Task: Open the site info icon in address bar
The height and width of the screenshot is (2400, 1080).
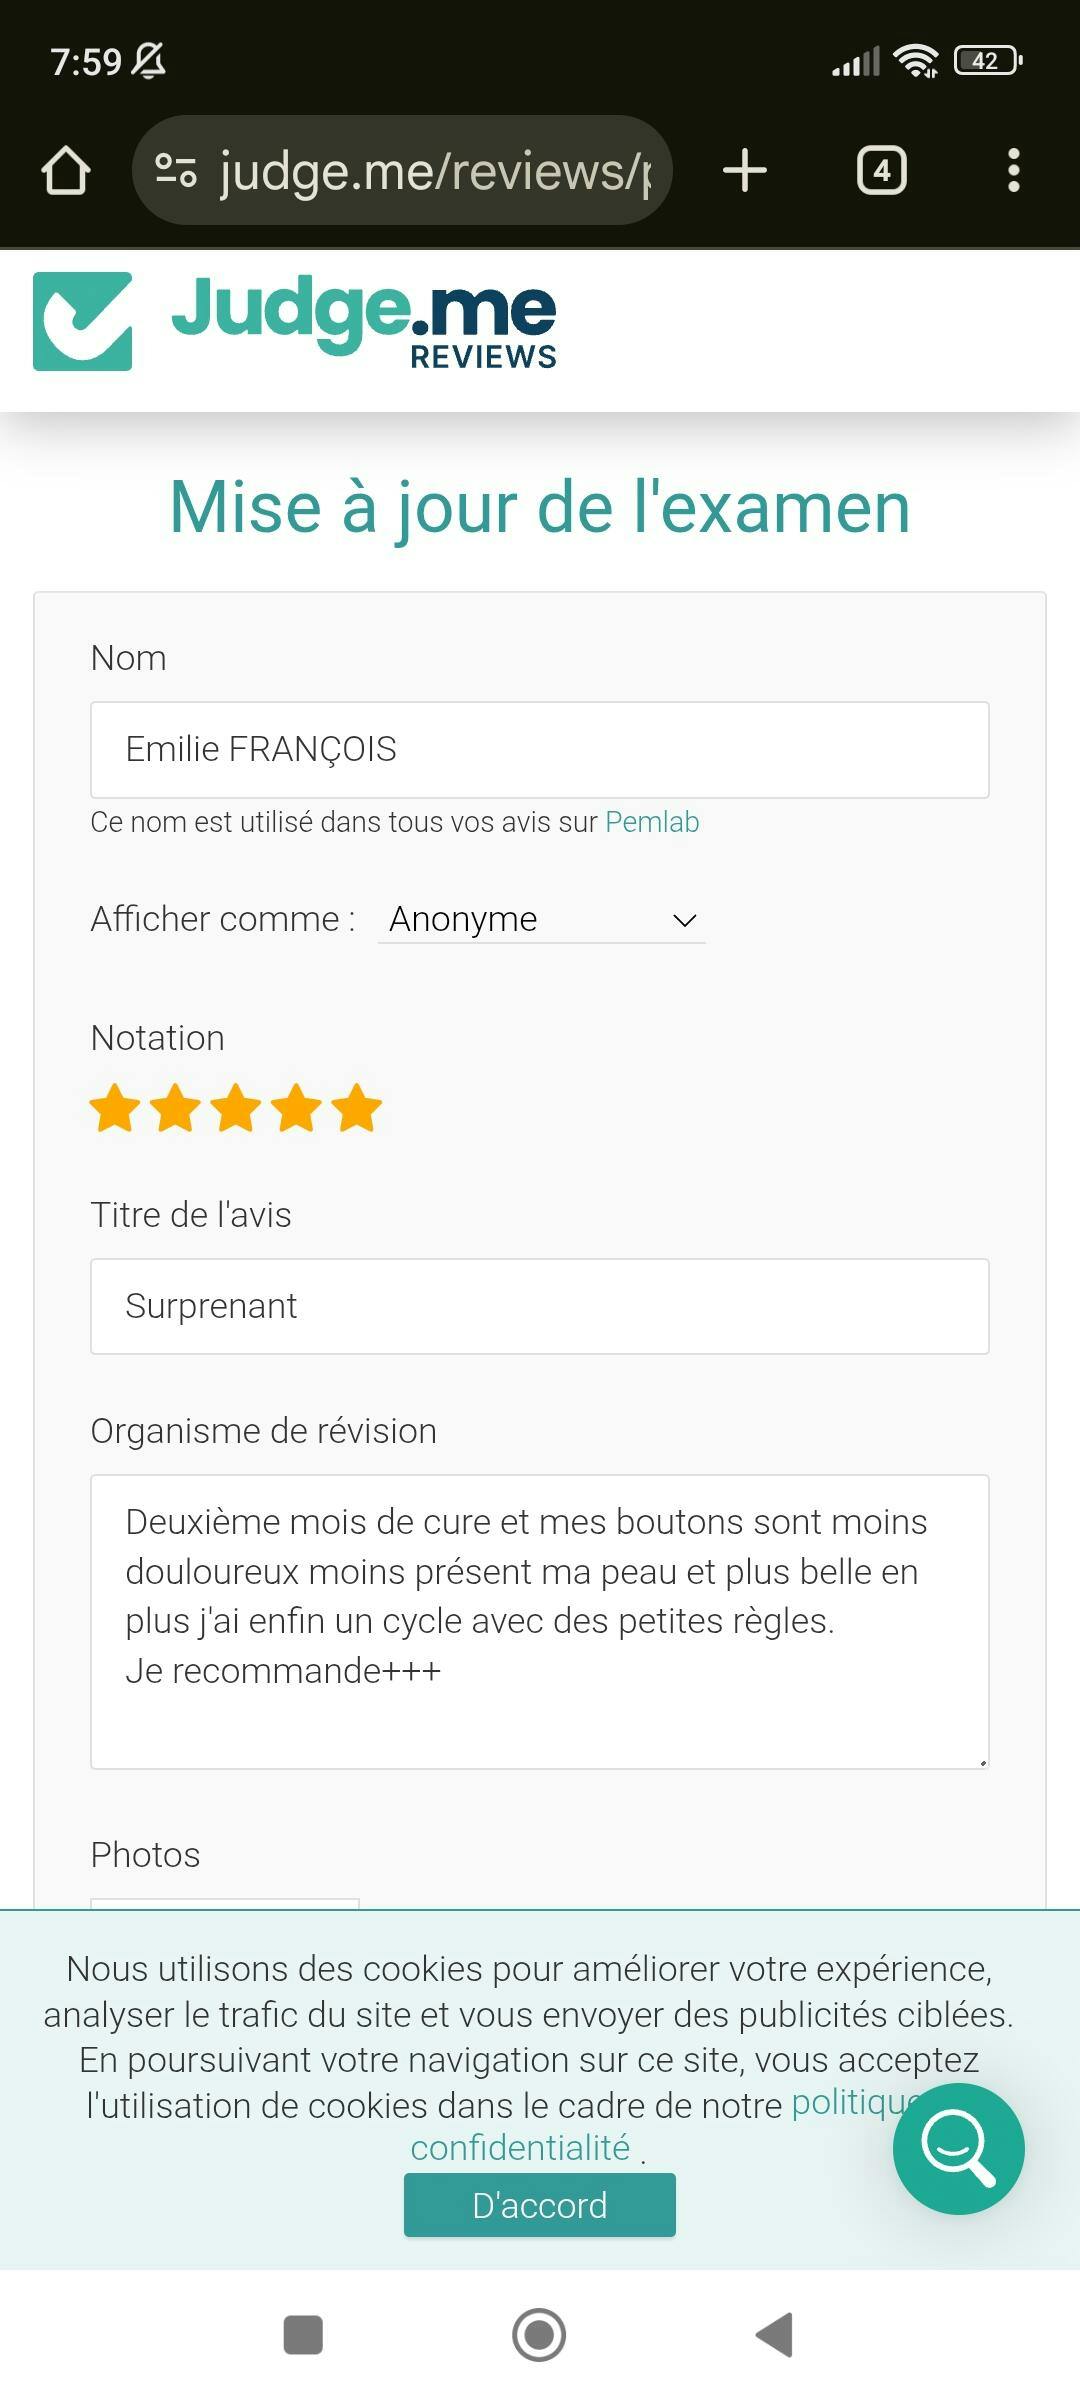Action: tap(176, 171)
